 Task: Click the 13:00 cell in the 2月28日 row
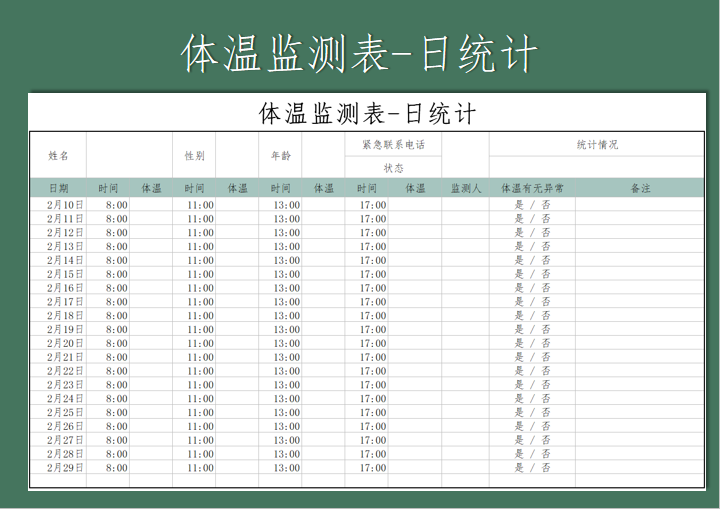(281, 453)
